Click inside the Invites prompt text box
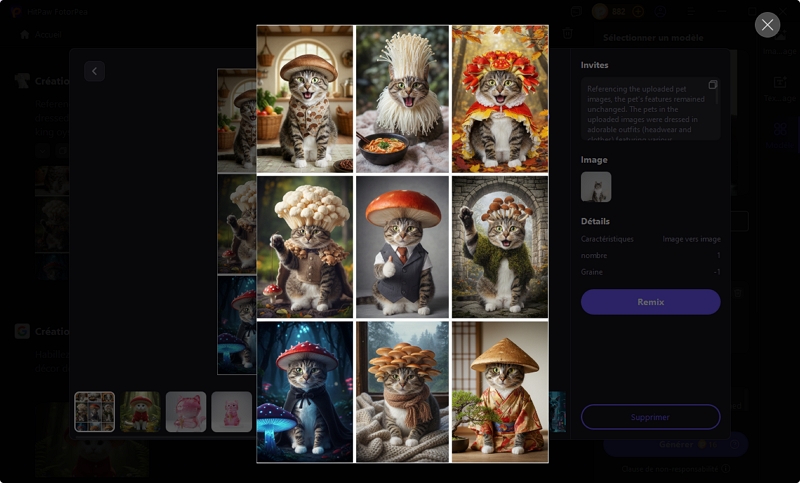800x483 pixels. [x=645, y=110]
